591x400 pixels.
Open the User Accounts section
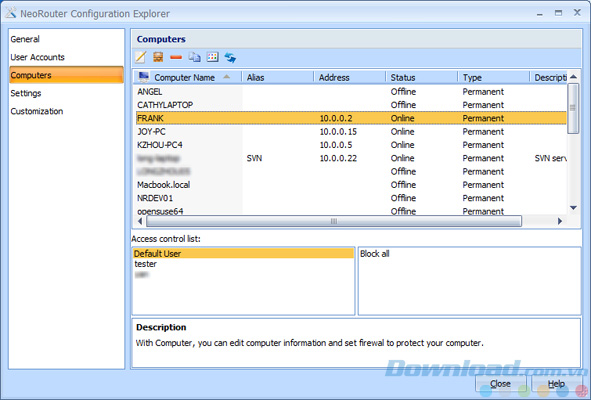(66, 57)
